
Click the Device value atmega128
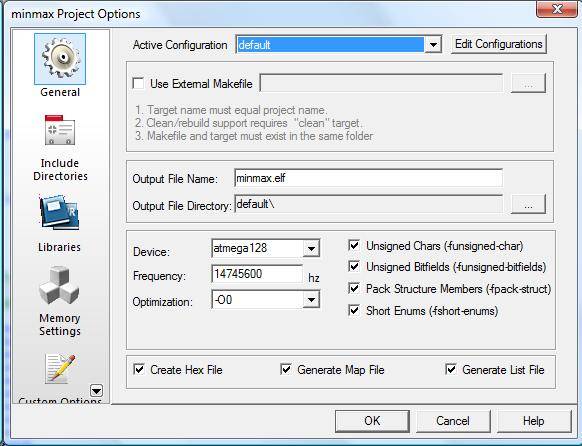240,248
